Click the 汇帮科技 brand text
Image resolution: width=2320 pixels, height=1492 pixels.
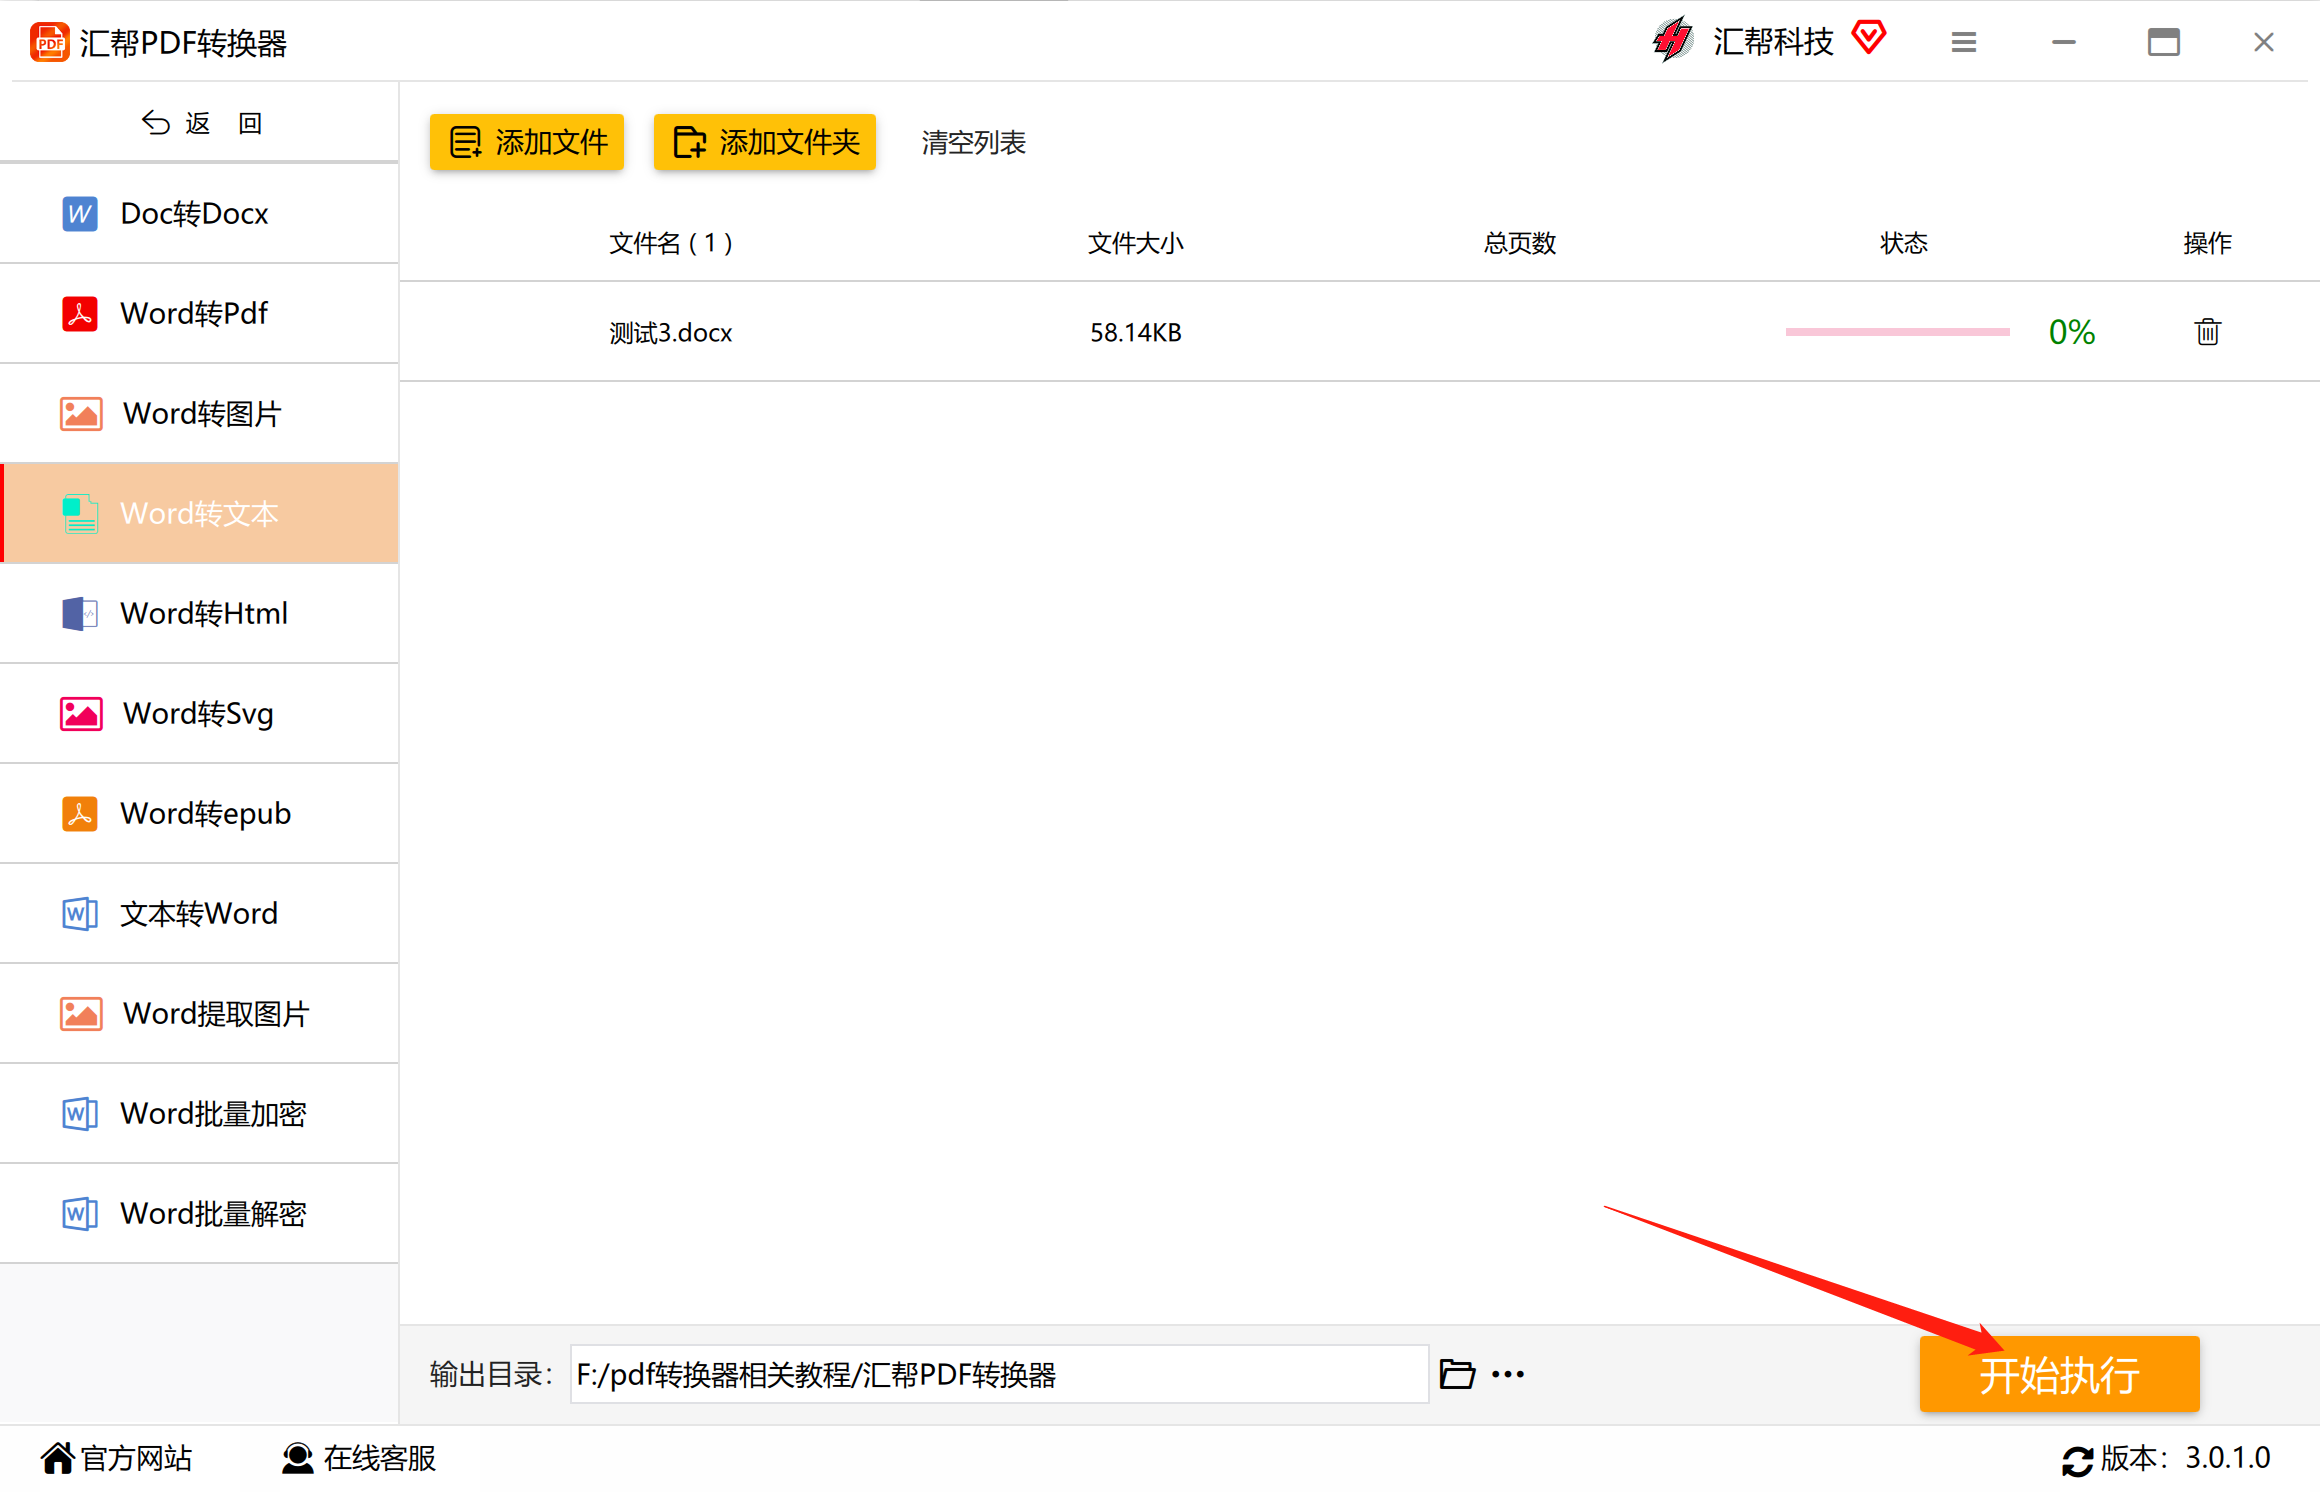click(x=1773, y=42)
